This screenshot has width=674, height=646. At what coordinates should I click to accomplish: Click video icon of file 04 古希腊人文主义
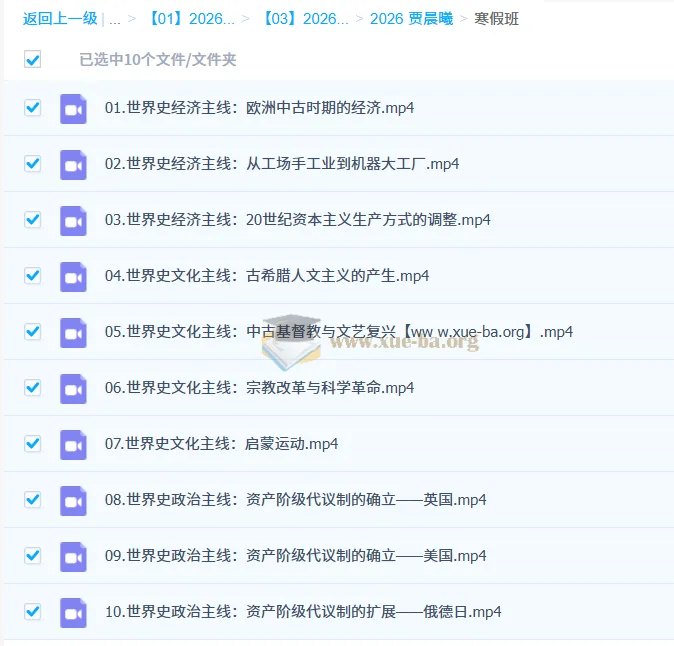click(73, 277)
